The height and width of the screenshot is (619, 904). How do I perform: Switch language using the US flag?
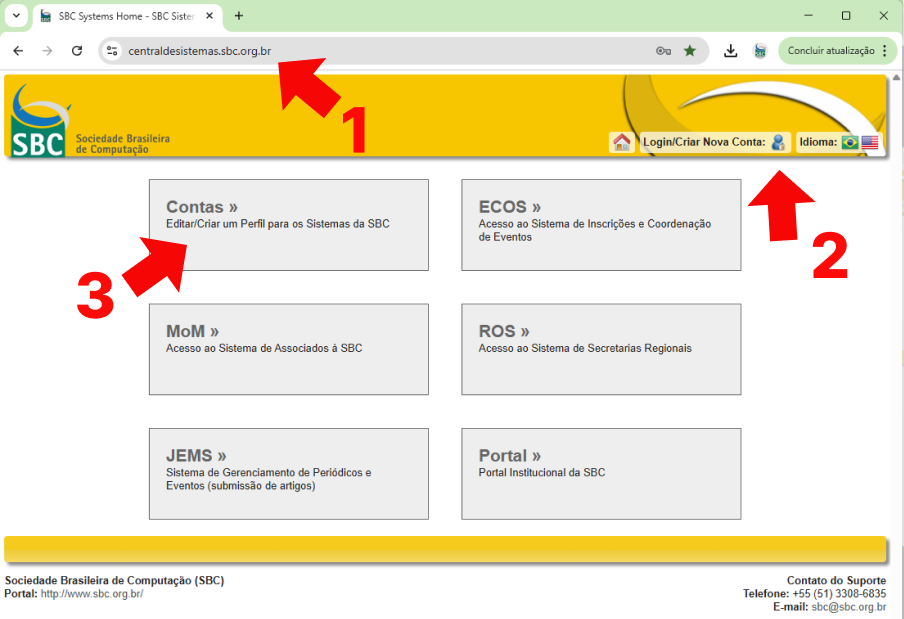870,142
